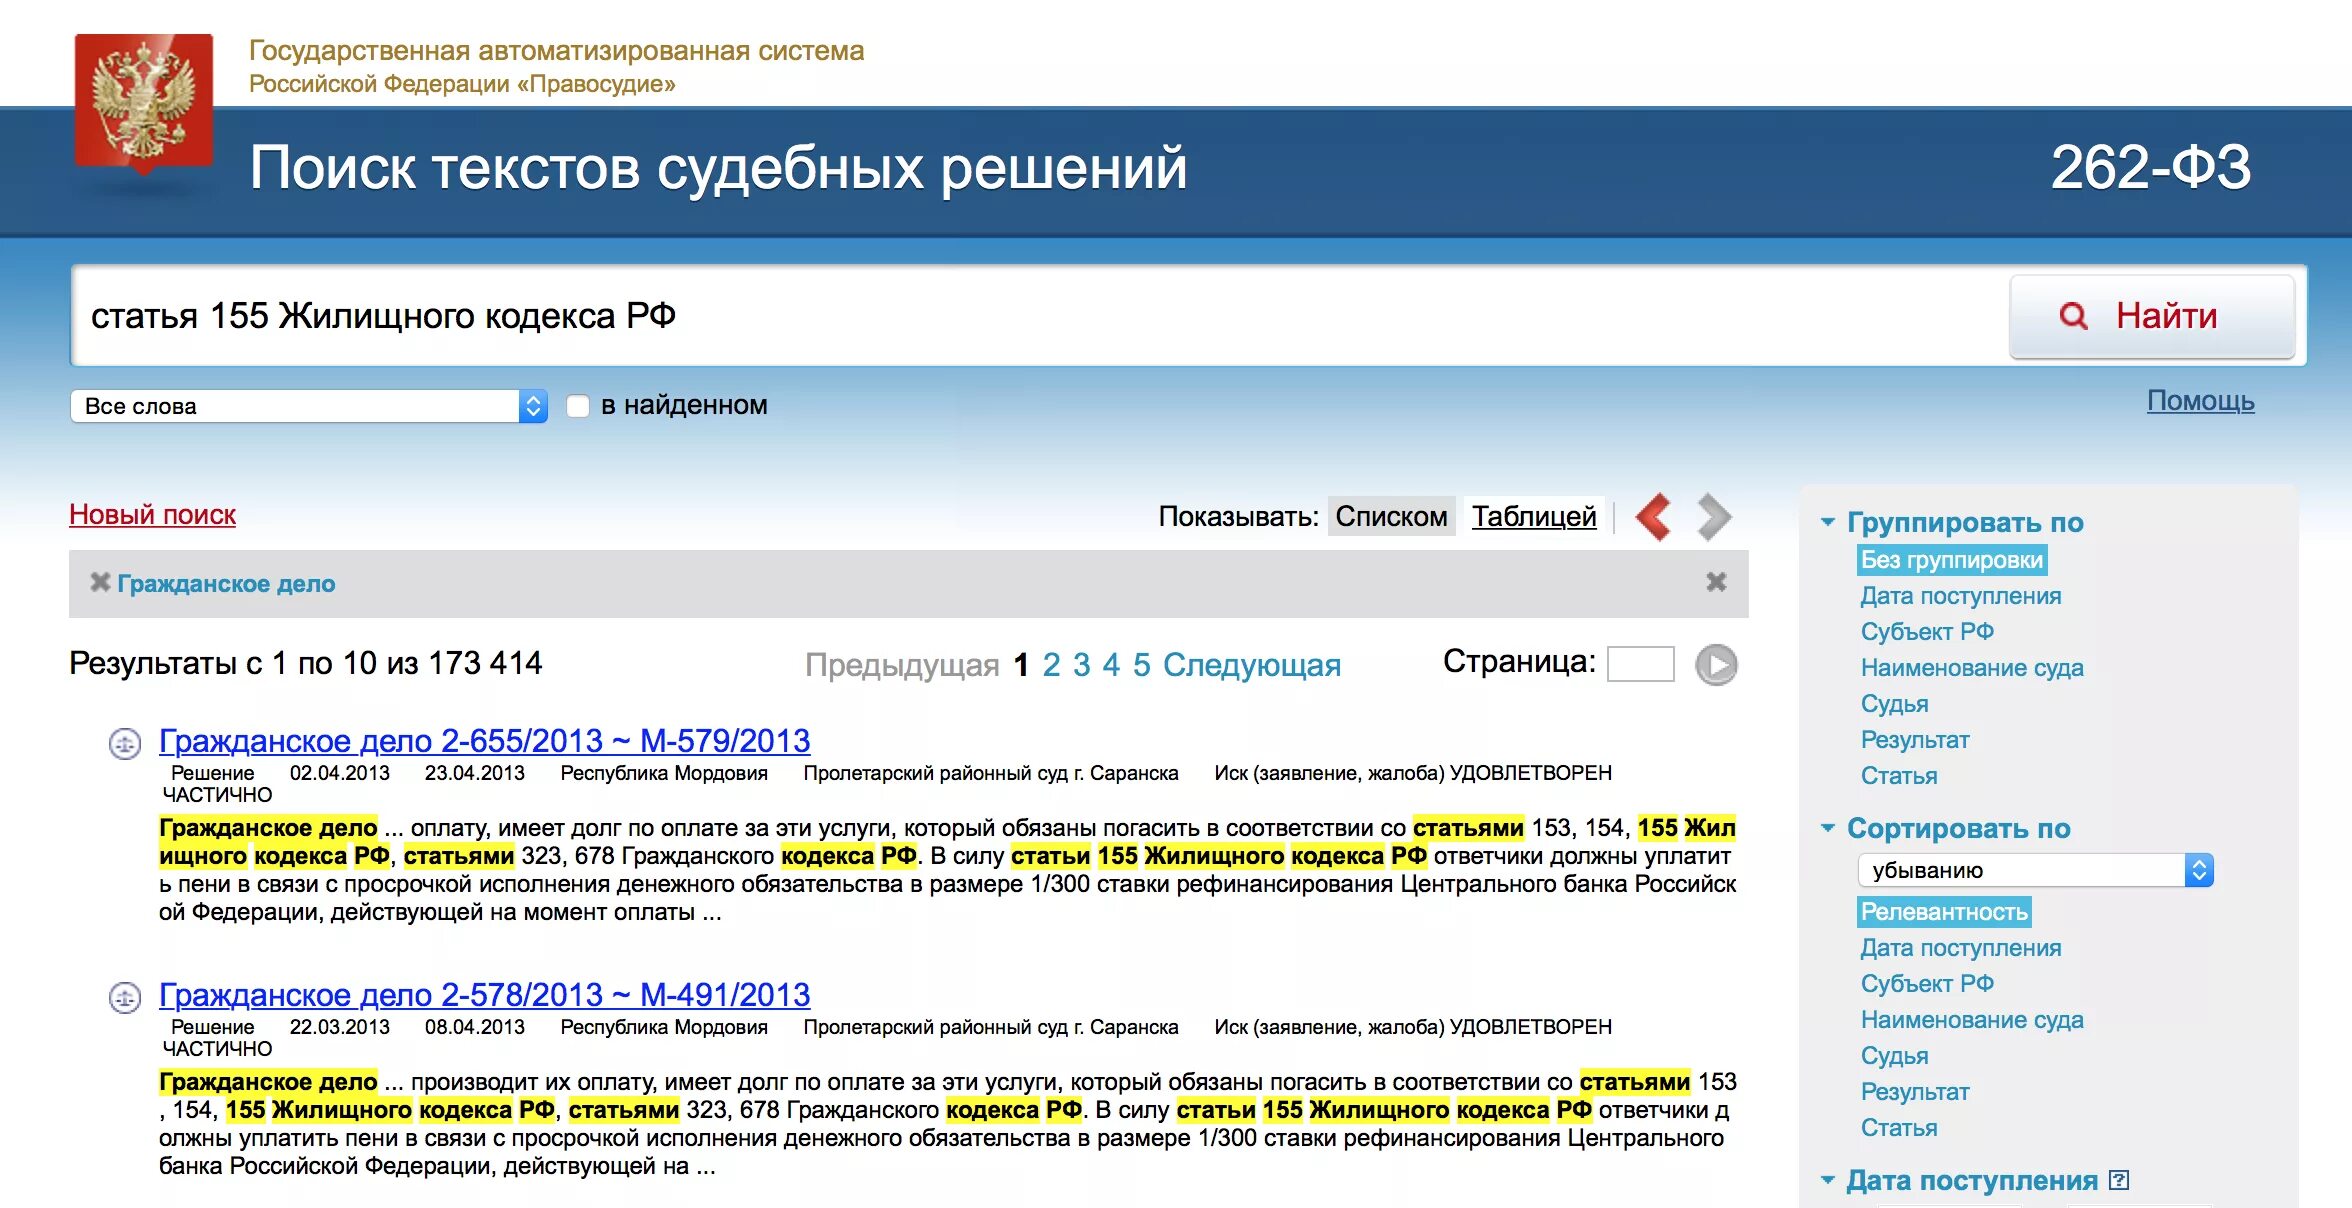2352x1208 pixels.
Task: Open the sort order 'убыванию' dropdown
Action: click(2036, 870)
